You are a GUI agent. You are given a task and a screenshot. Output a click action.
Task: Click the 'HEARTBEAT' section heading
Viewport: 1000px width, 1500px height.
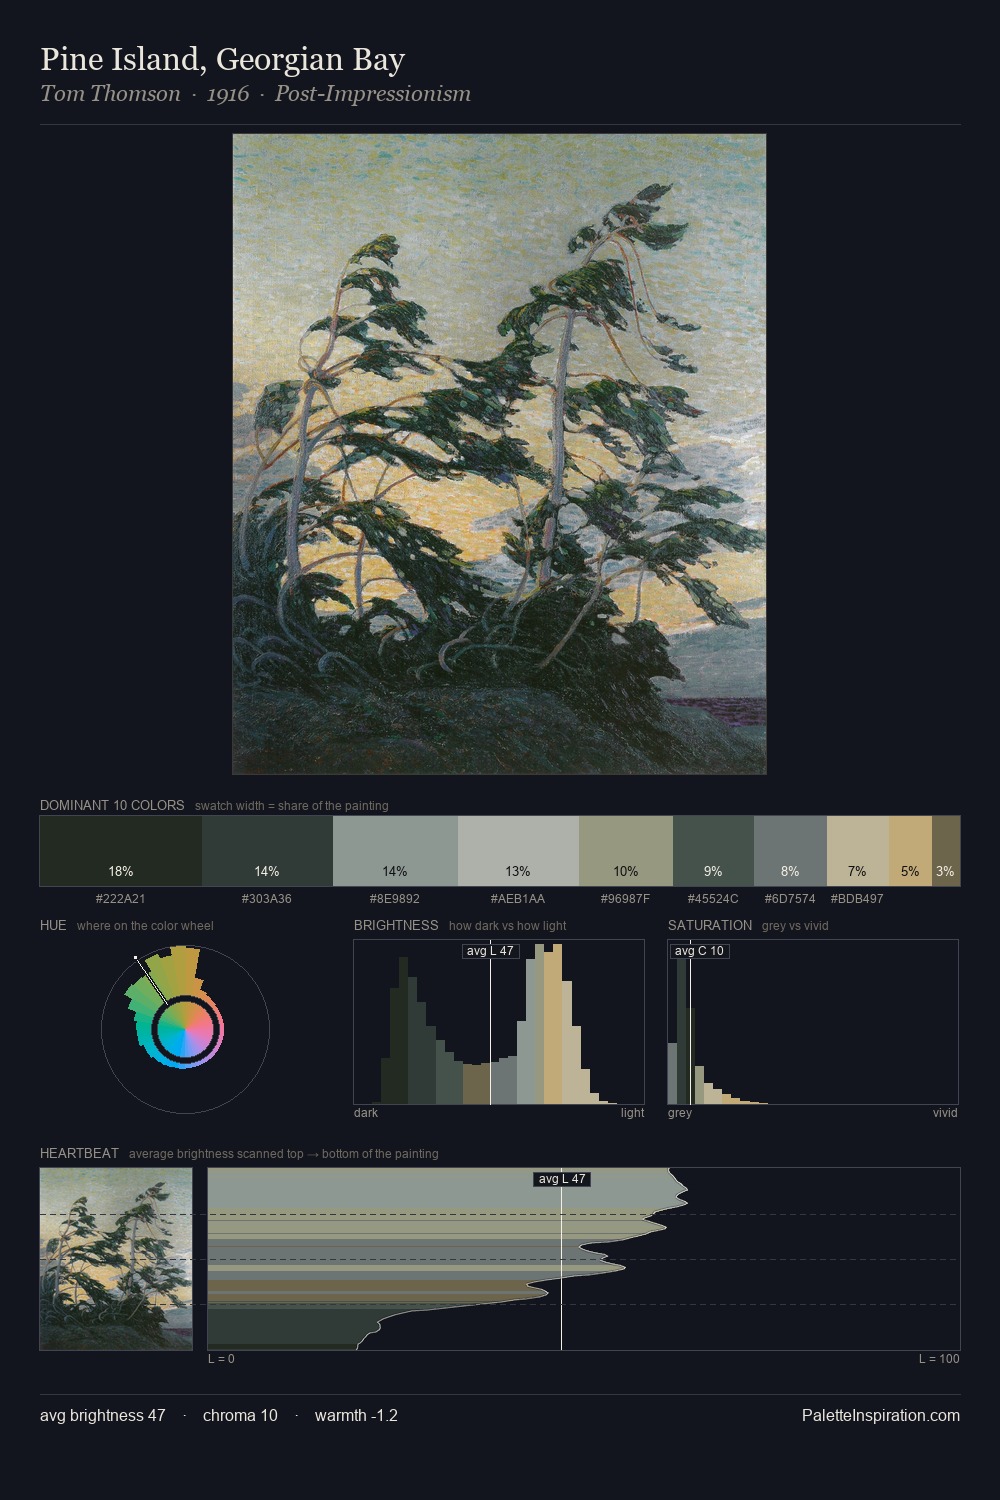[x=79, y=1154]
